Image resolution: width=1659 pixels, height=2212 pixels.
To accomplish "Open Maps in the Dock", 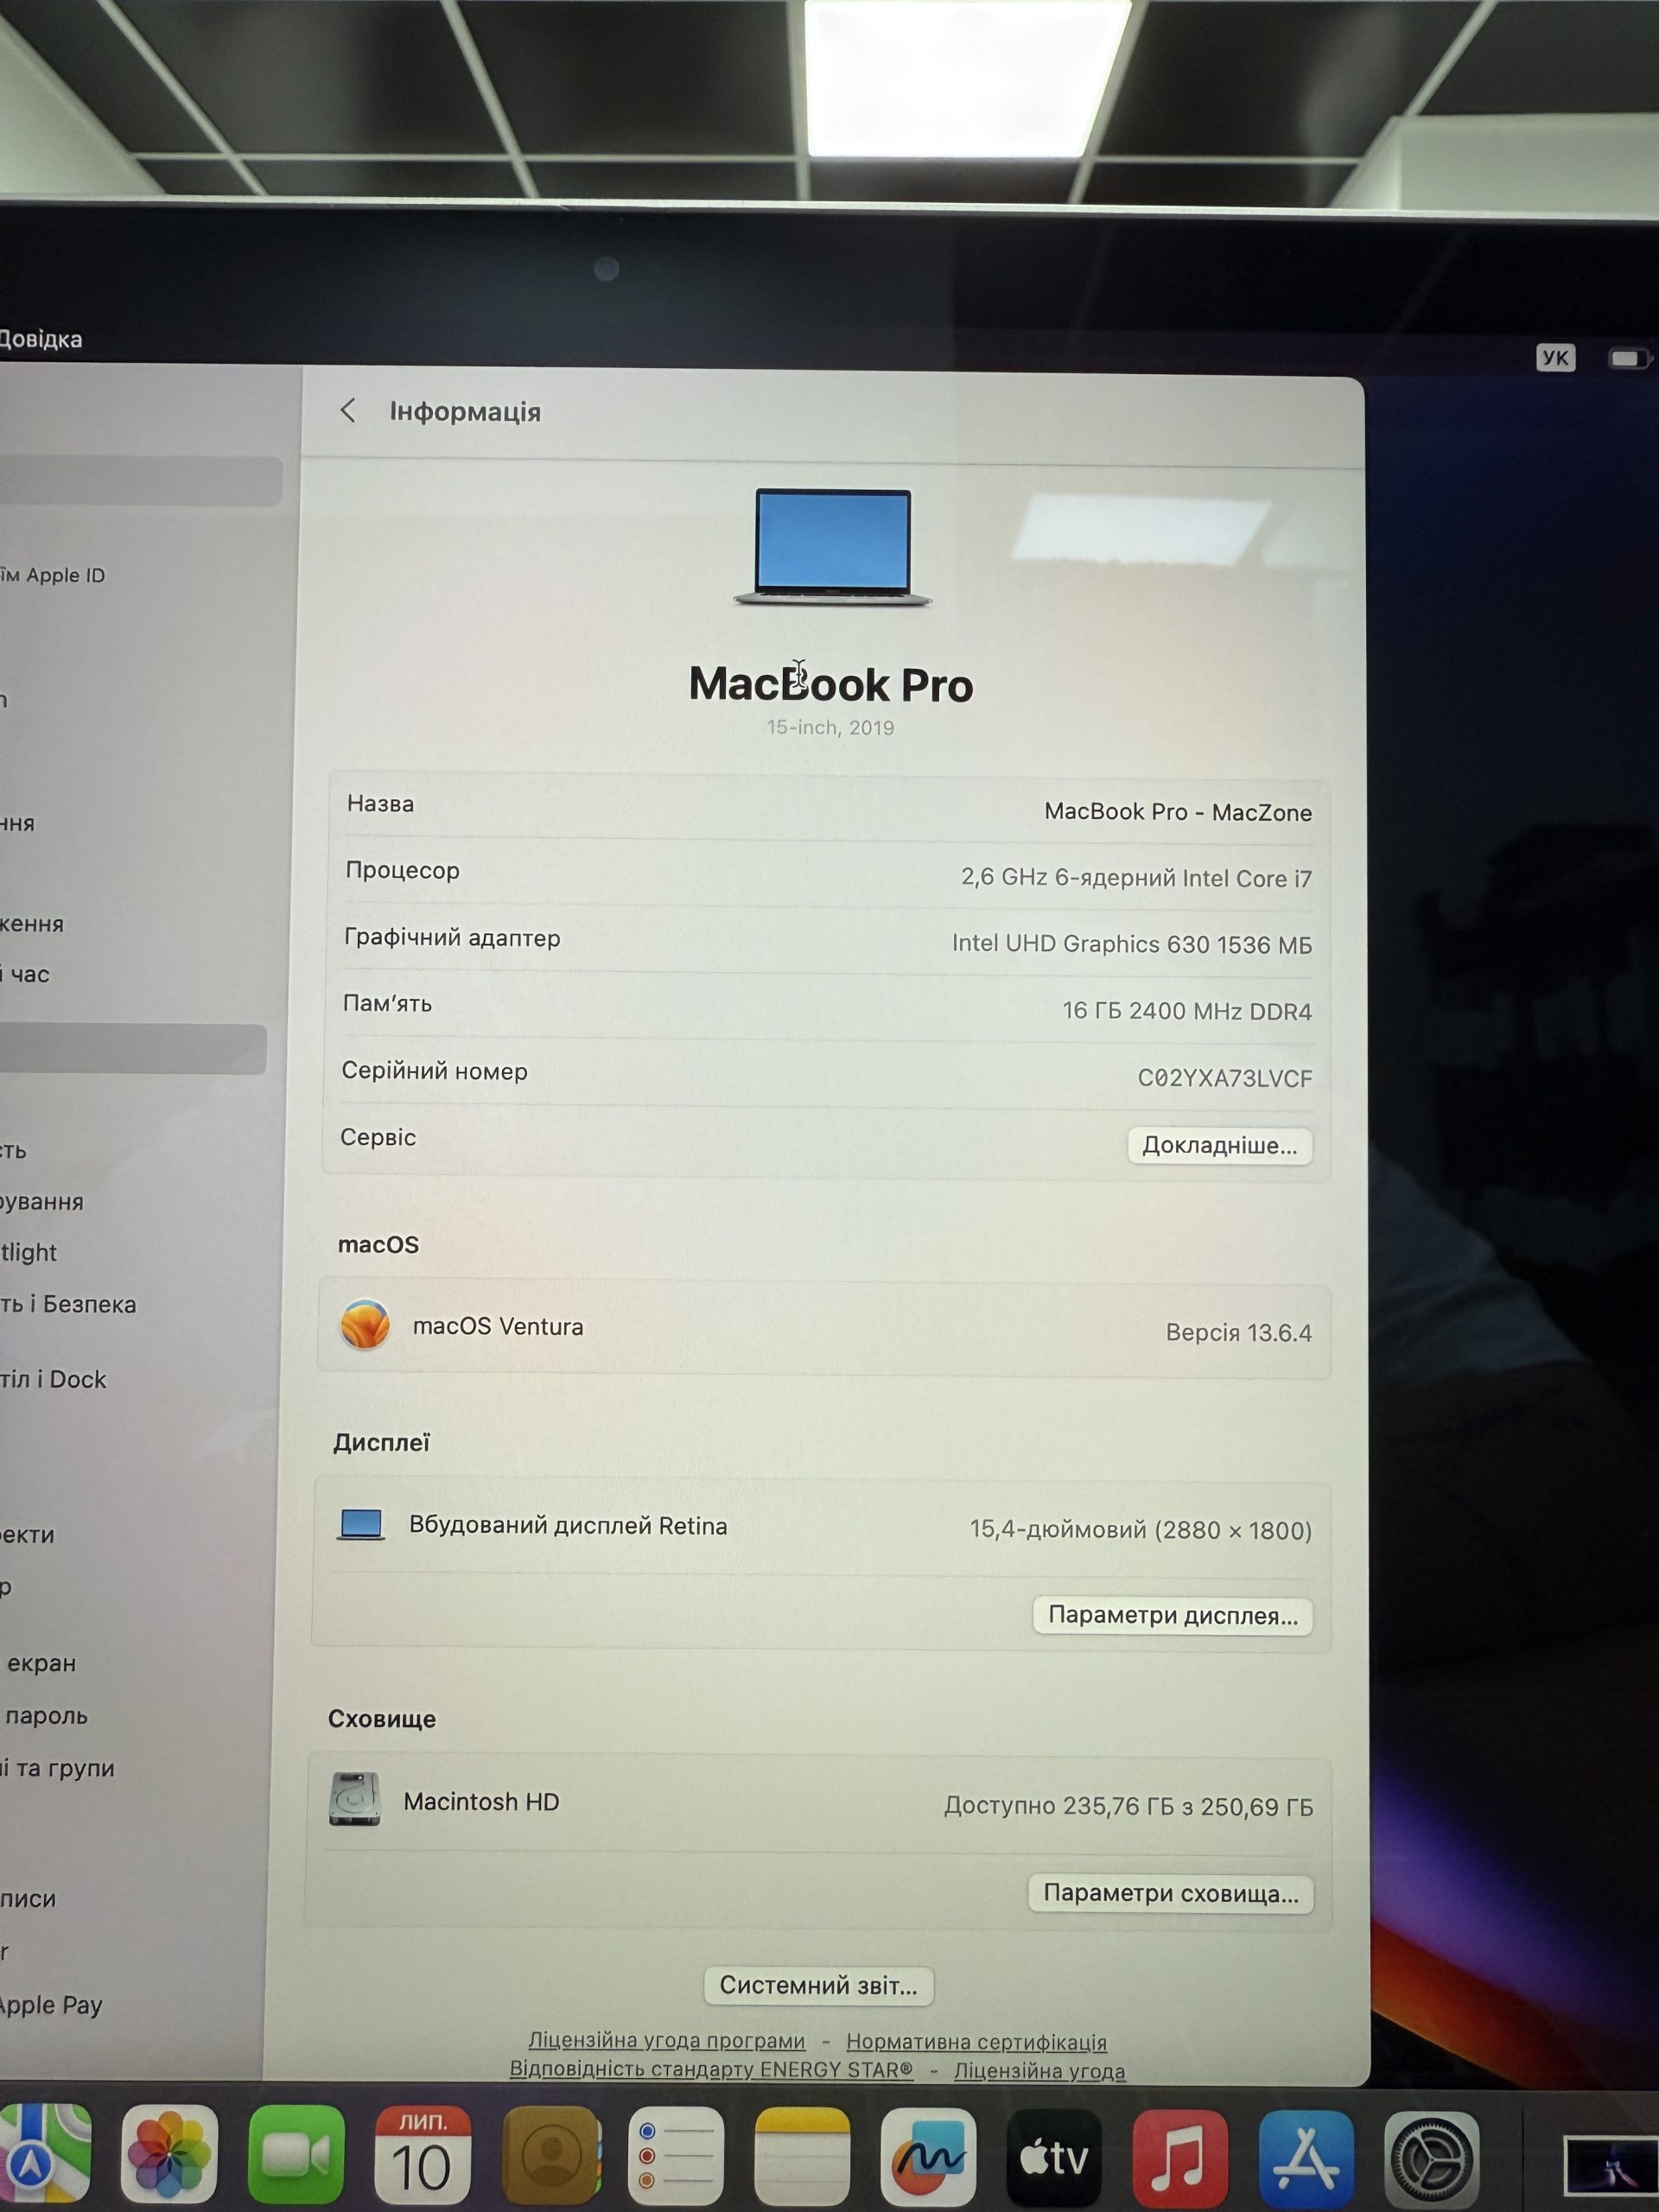I will 43,2152.
